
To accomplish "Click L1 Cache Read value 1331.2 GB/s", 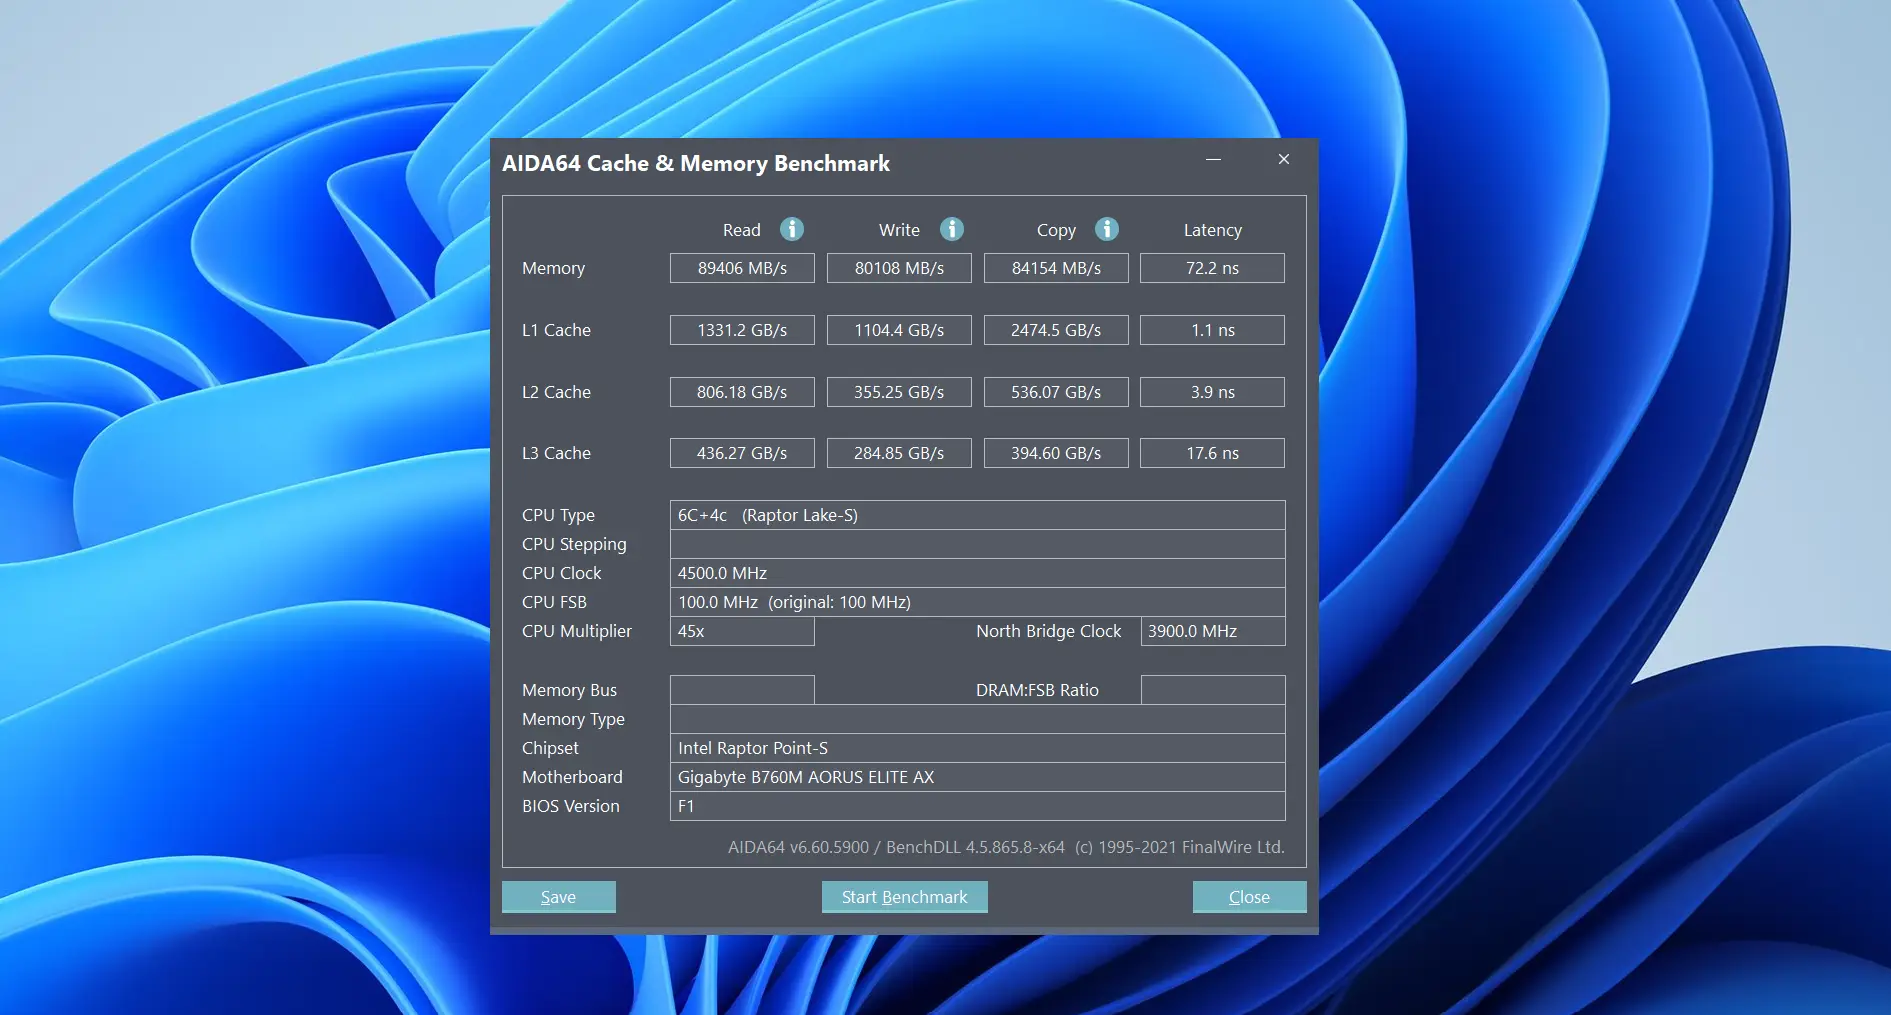I will 742,330.
